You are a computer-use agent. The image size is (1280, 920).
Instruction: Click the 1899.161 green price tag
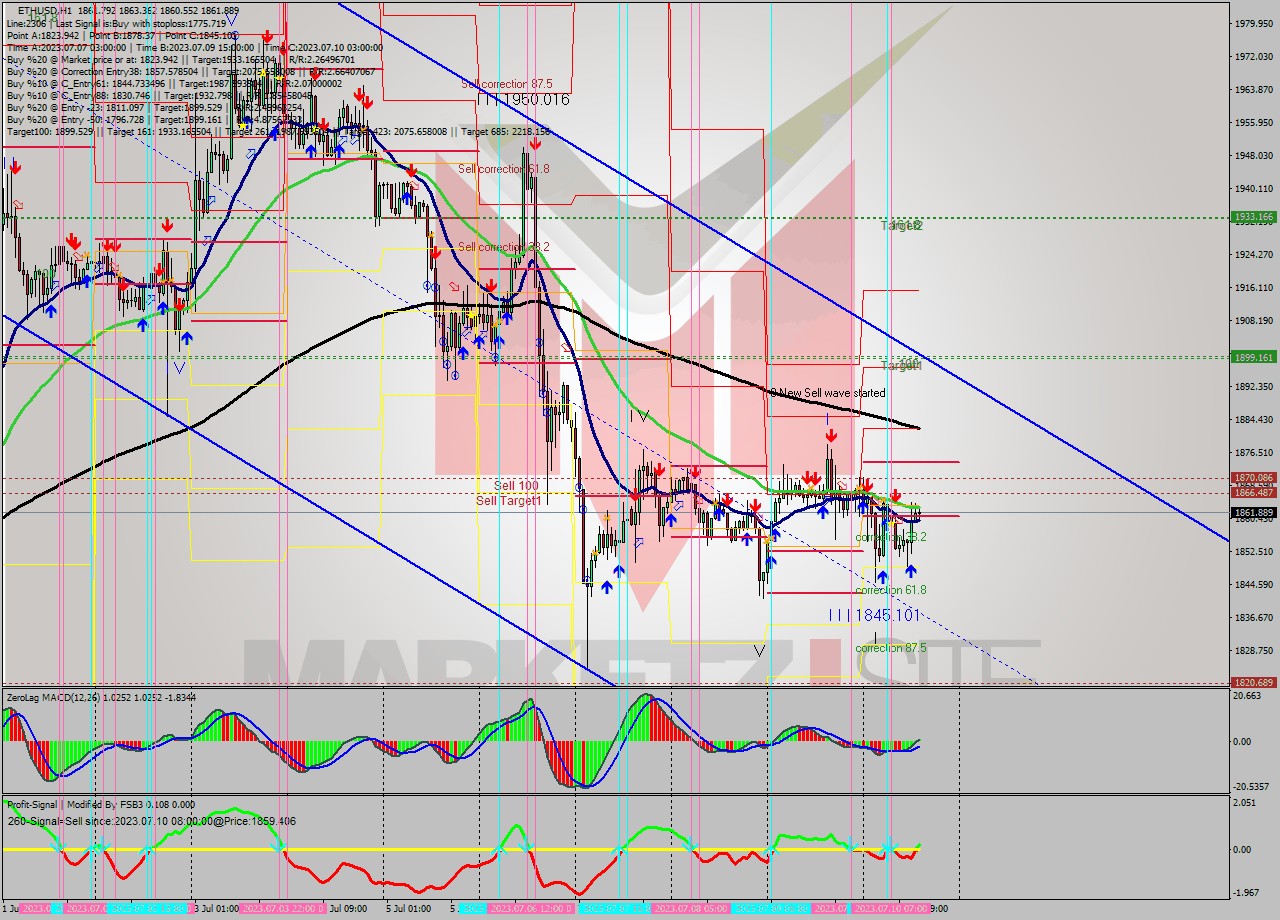1252,357
